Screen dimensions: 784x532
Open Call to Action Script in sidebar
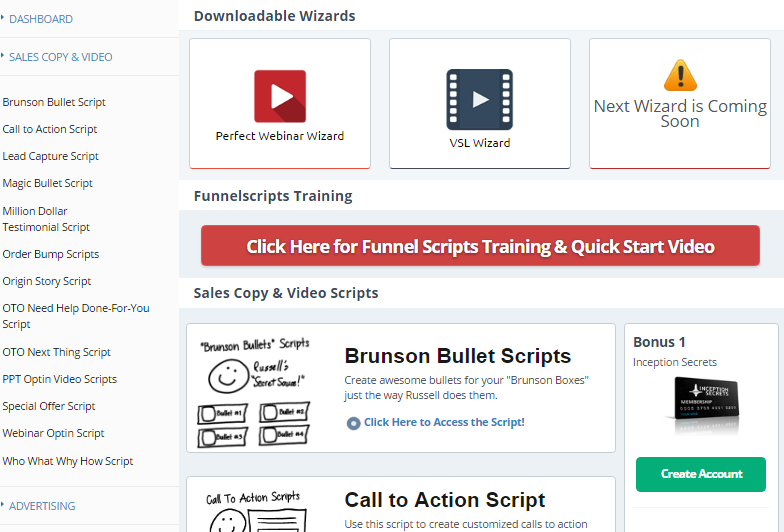point(50,129)
